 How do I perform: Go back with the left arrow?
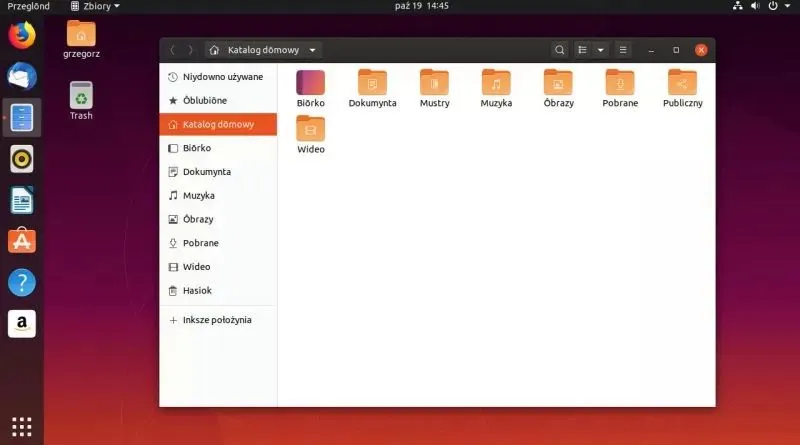[x=172, y=50]
